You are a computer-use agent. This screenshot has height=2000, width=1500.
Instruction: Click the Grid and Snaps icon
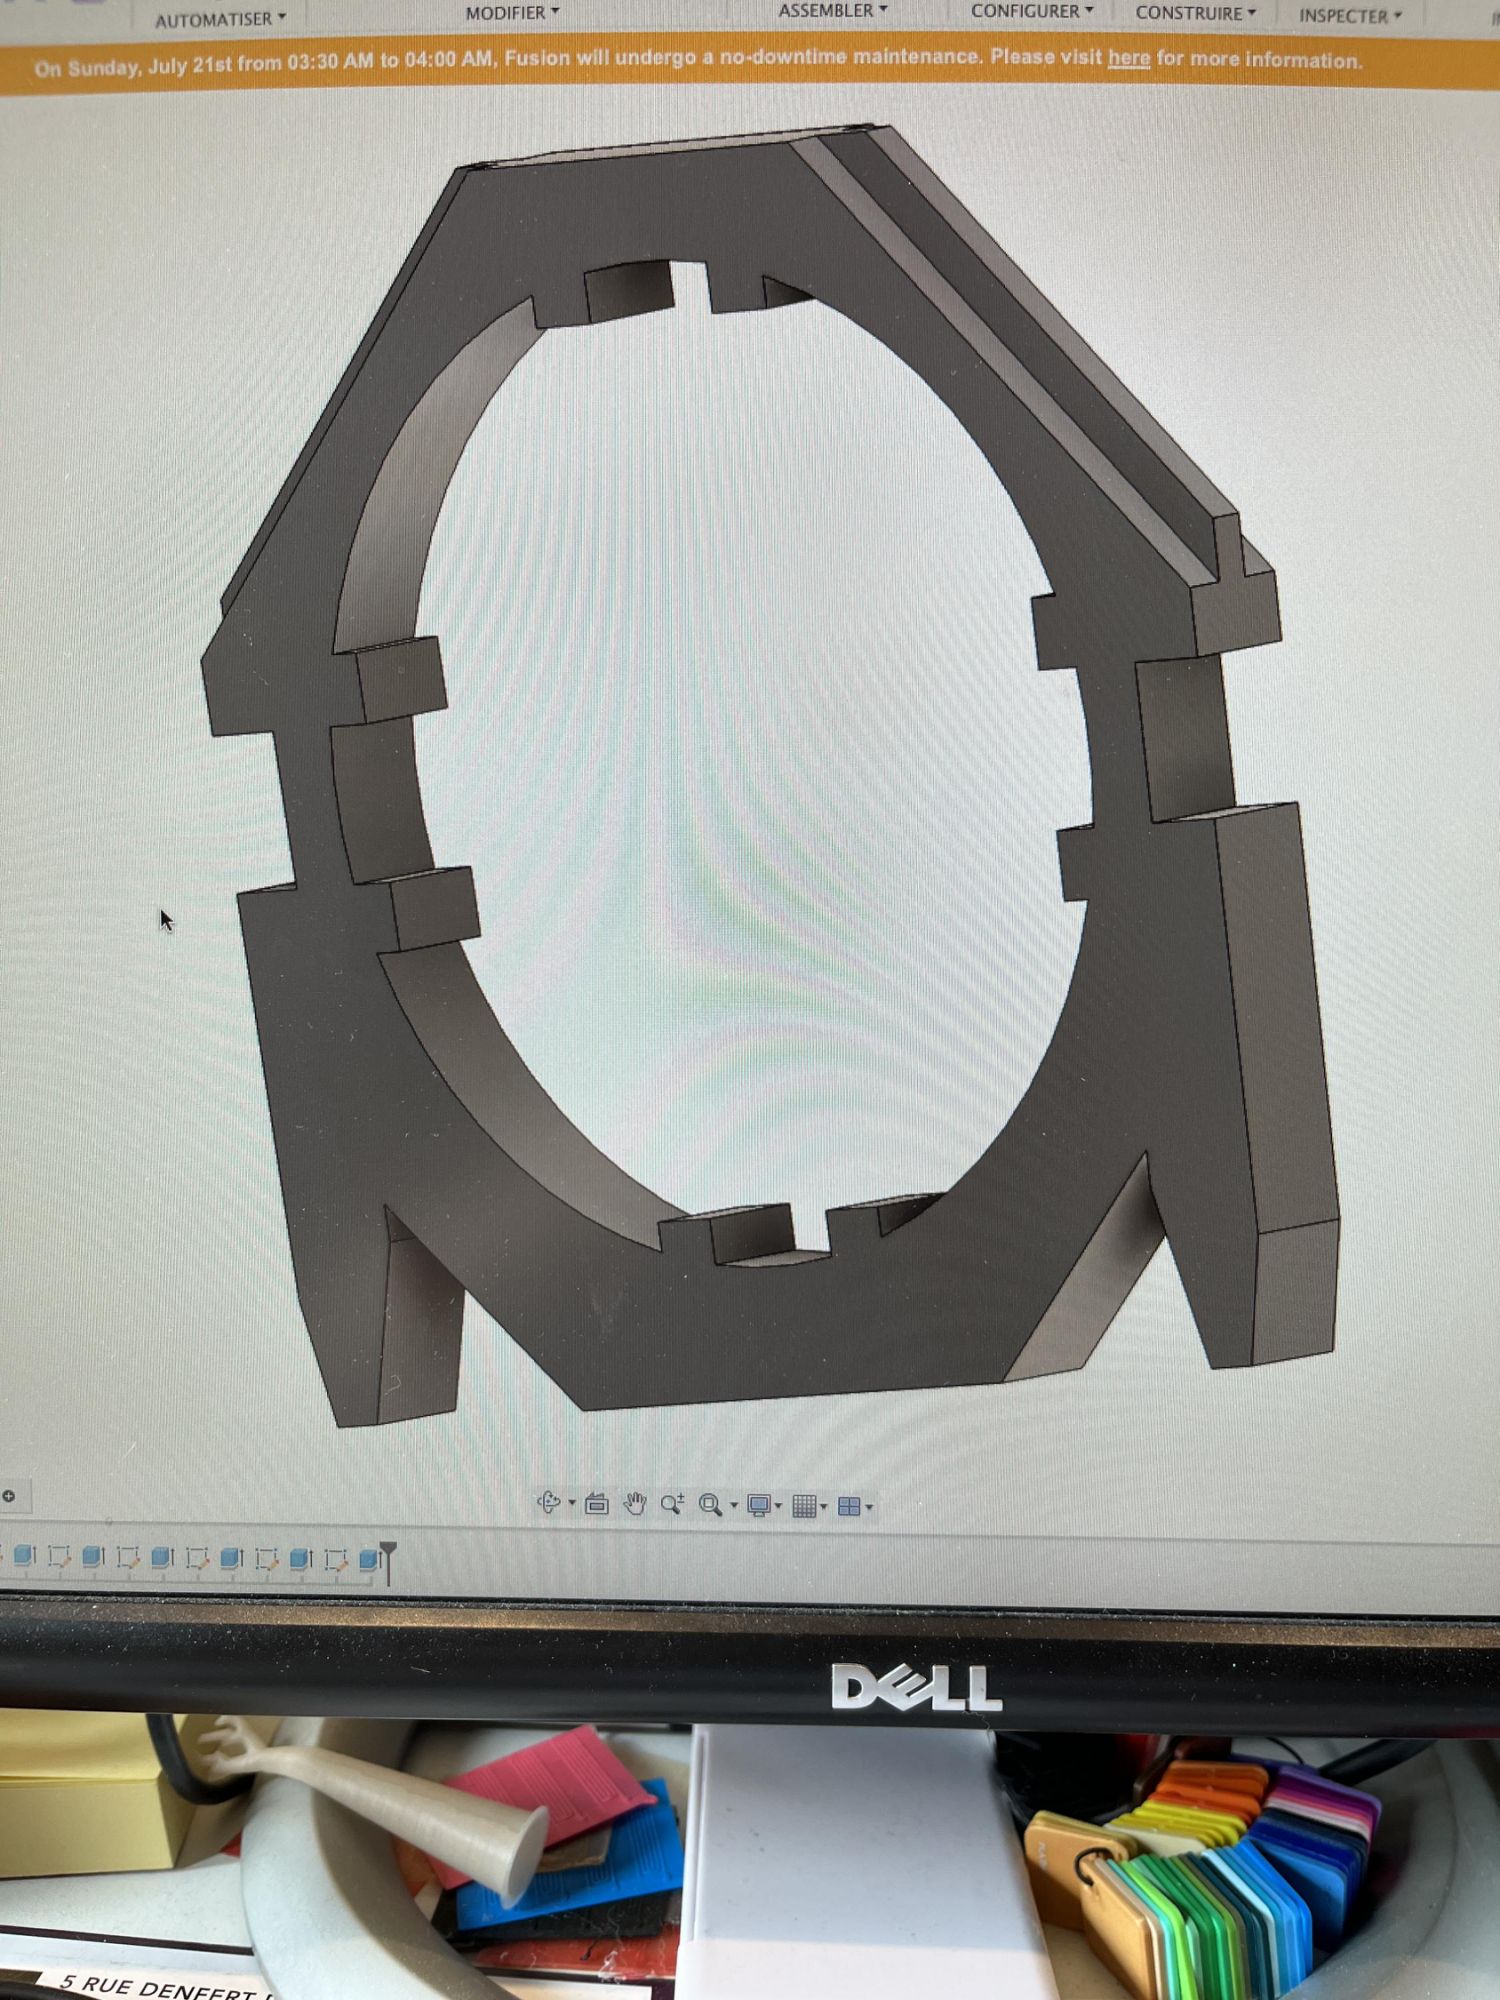point(804,1506)
